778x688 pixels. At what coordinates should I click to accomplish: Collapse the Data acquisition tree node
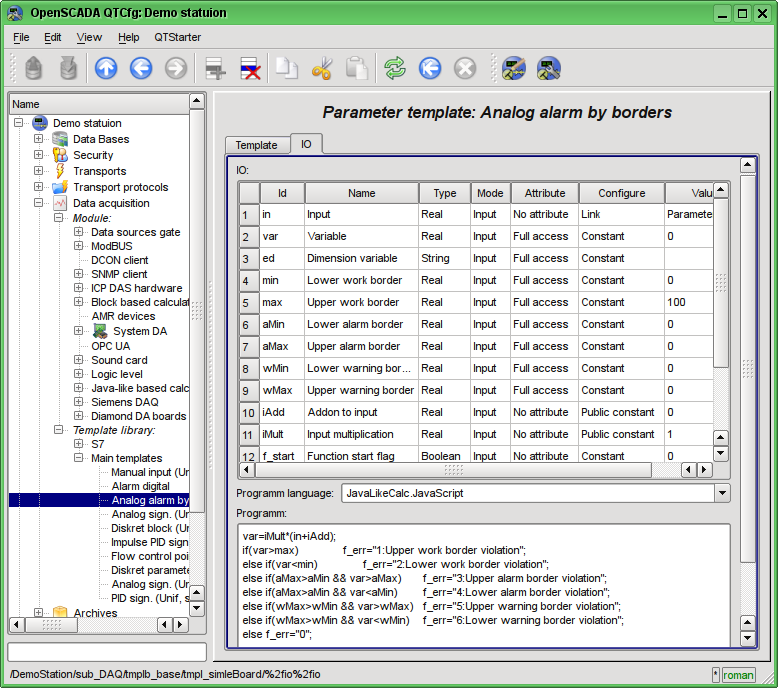point(39,203)
